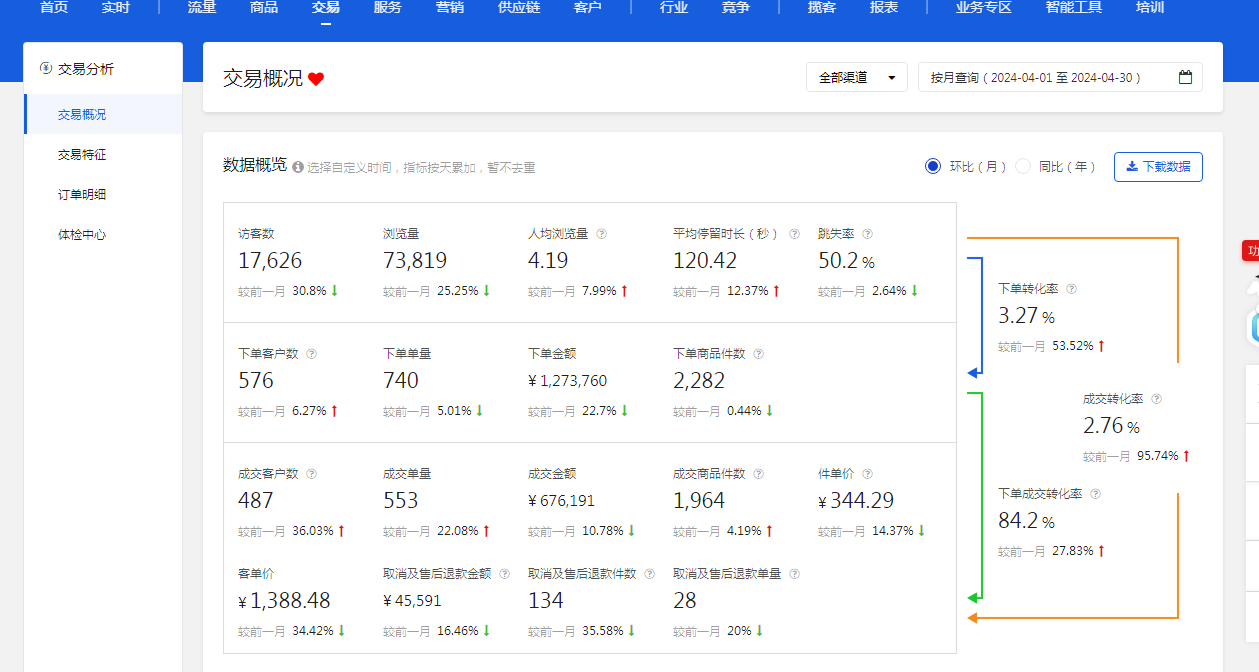Click the 交易分析 sidebar heading
Image resolution: width=1259 pixels, height=672 pixels.
click(x=86, y=69)
